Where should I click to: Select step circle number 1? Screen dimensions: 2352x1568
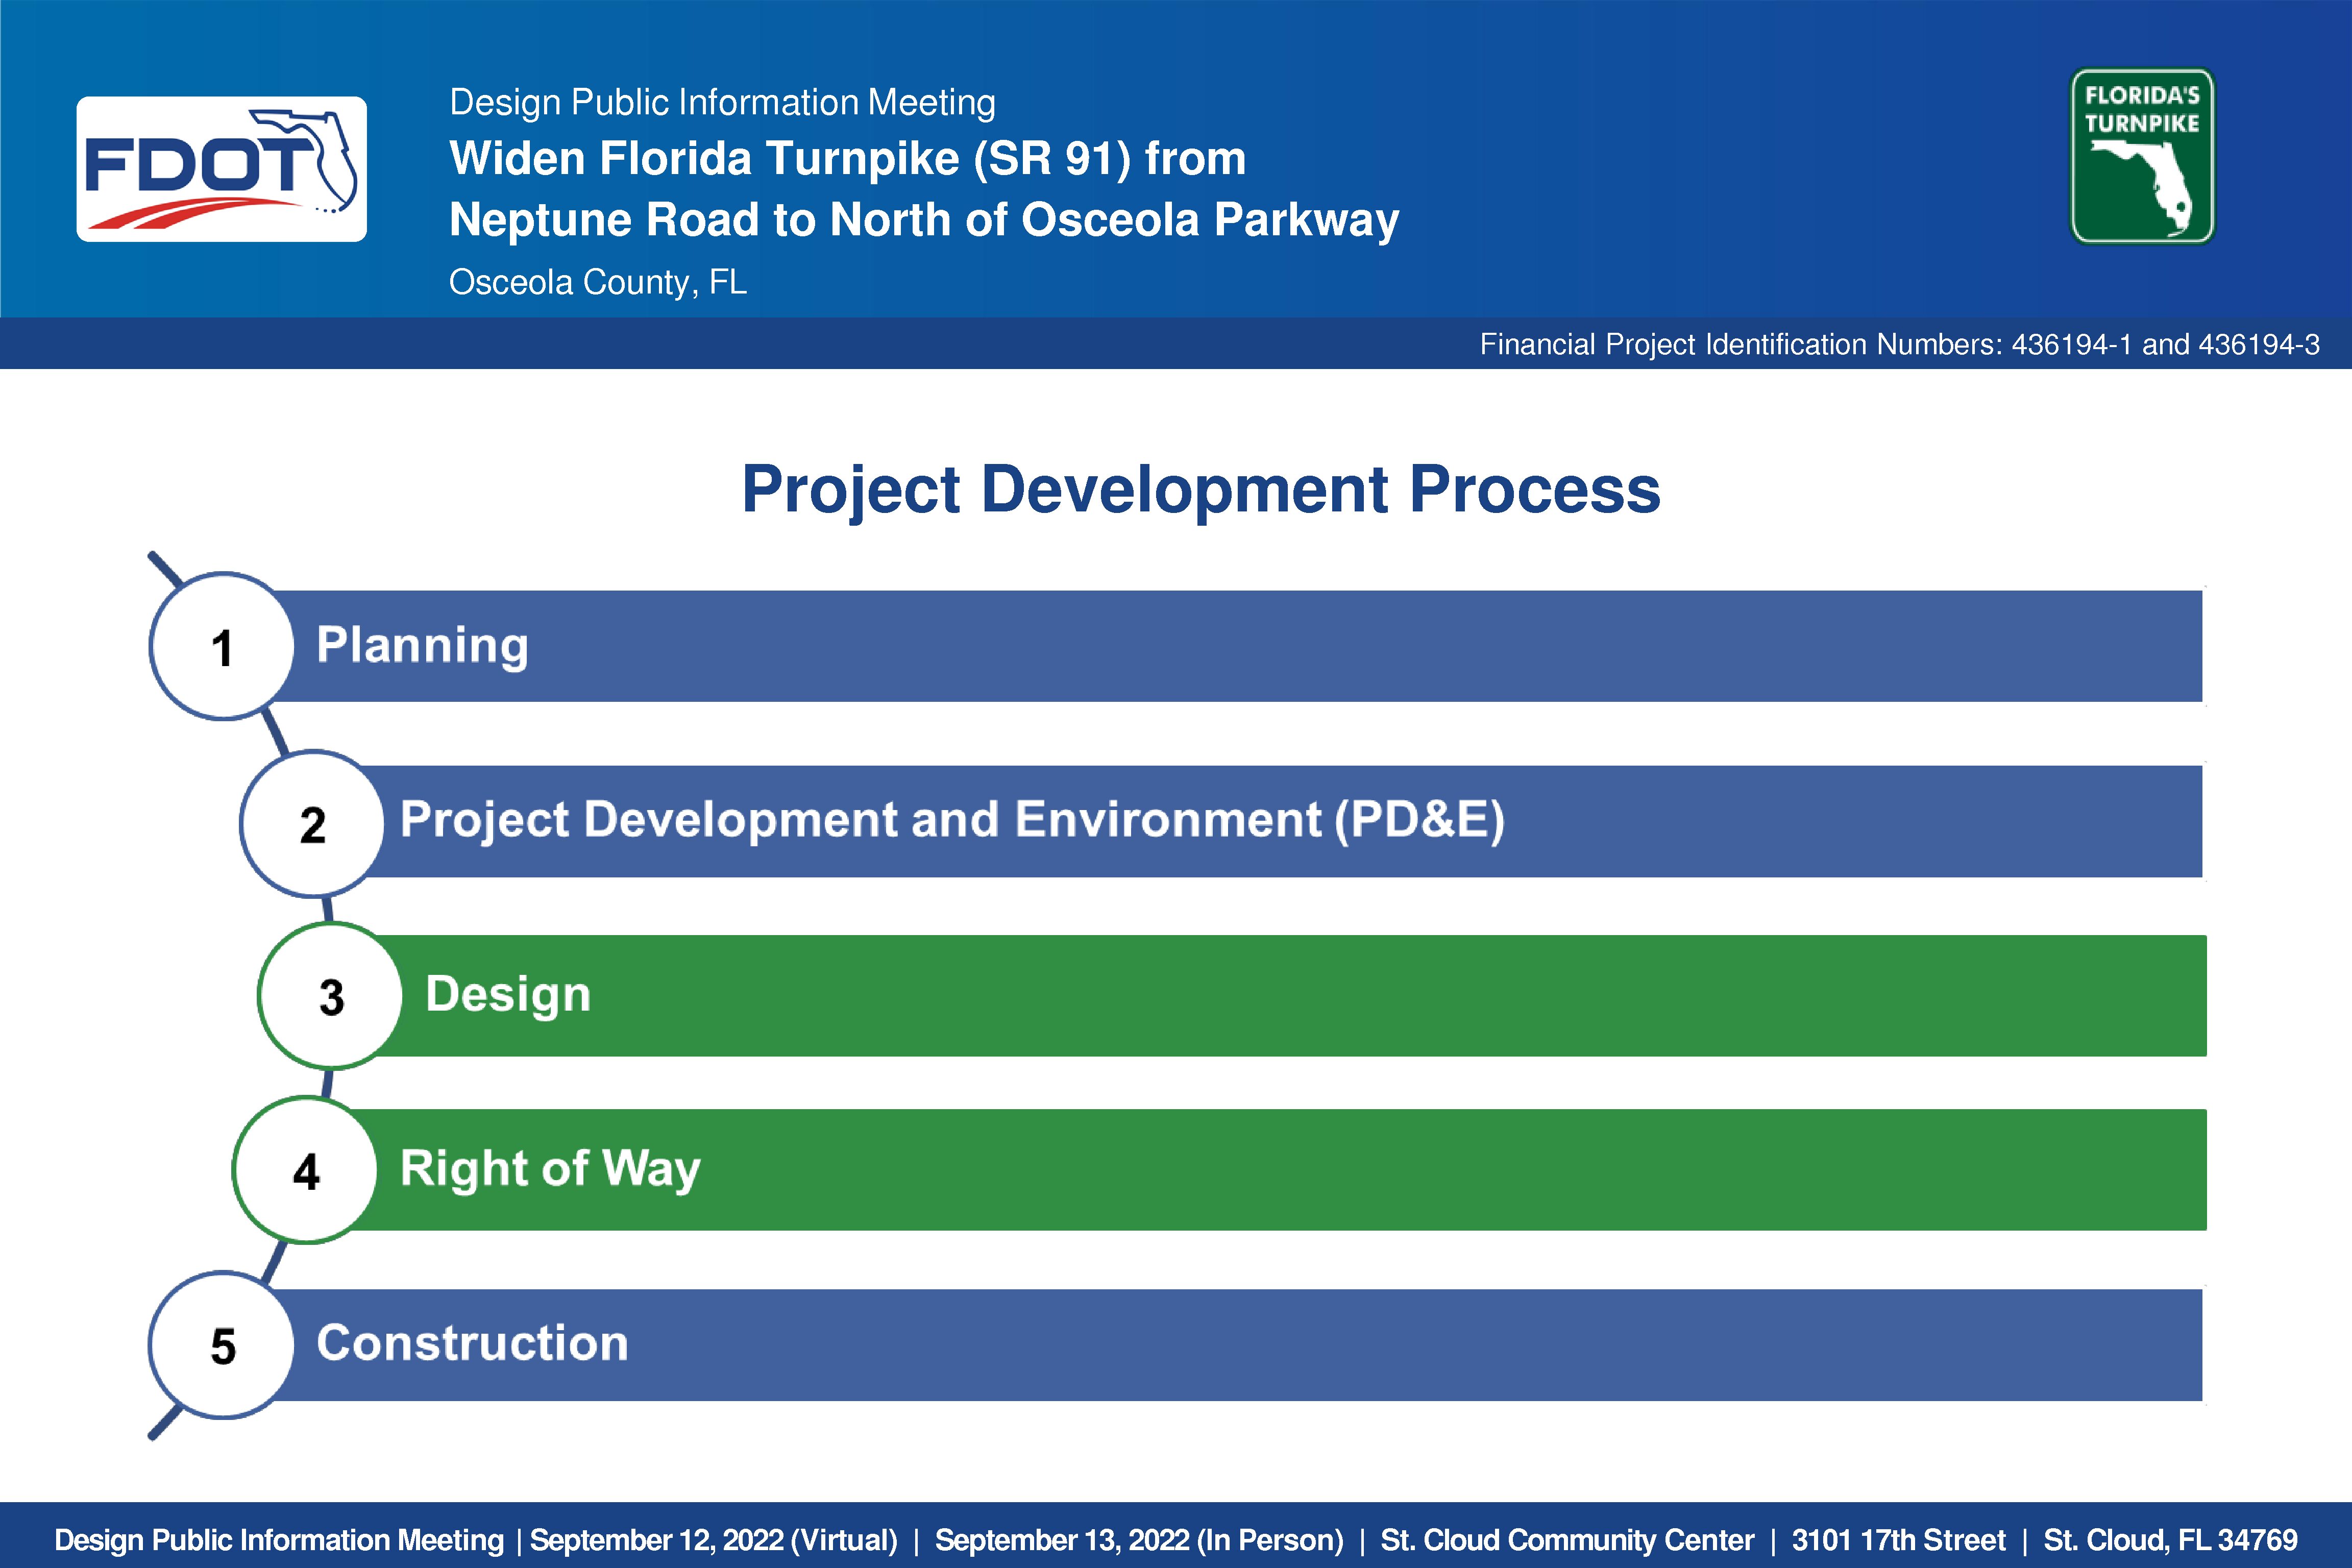(222, 646)
